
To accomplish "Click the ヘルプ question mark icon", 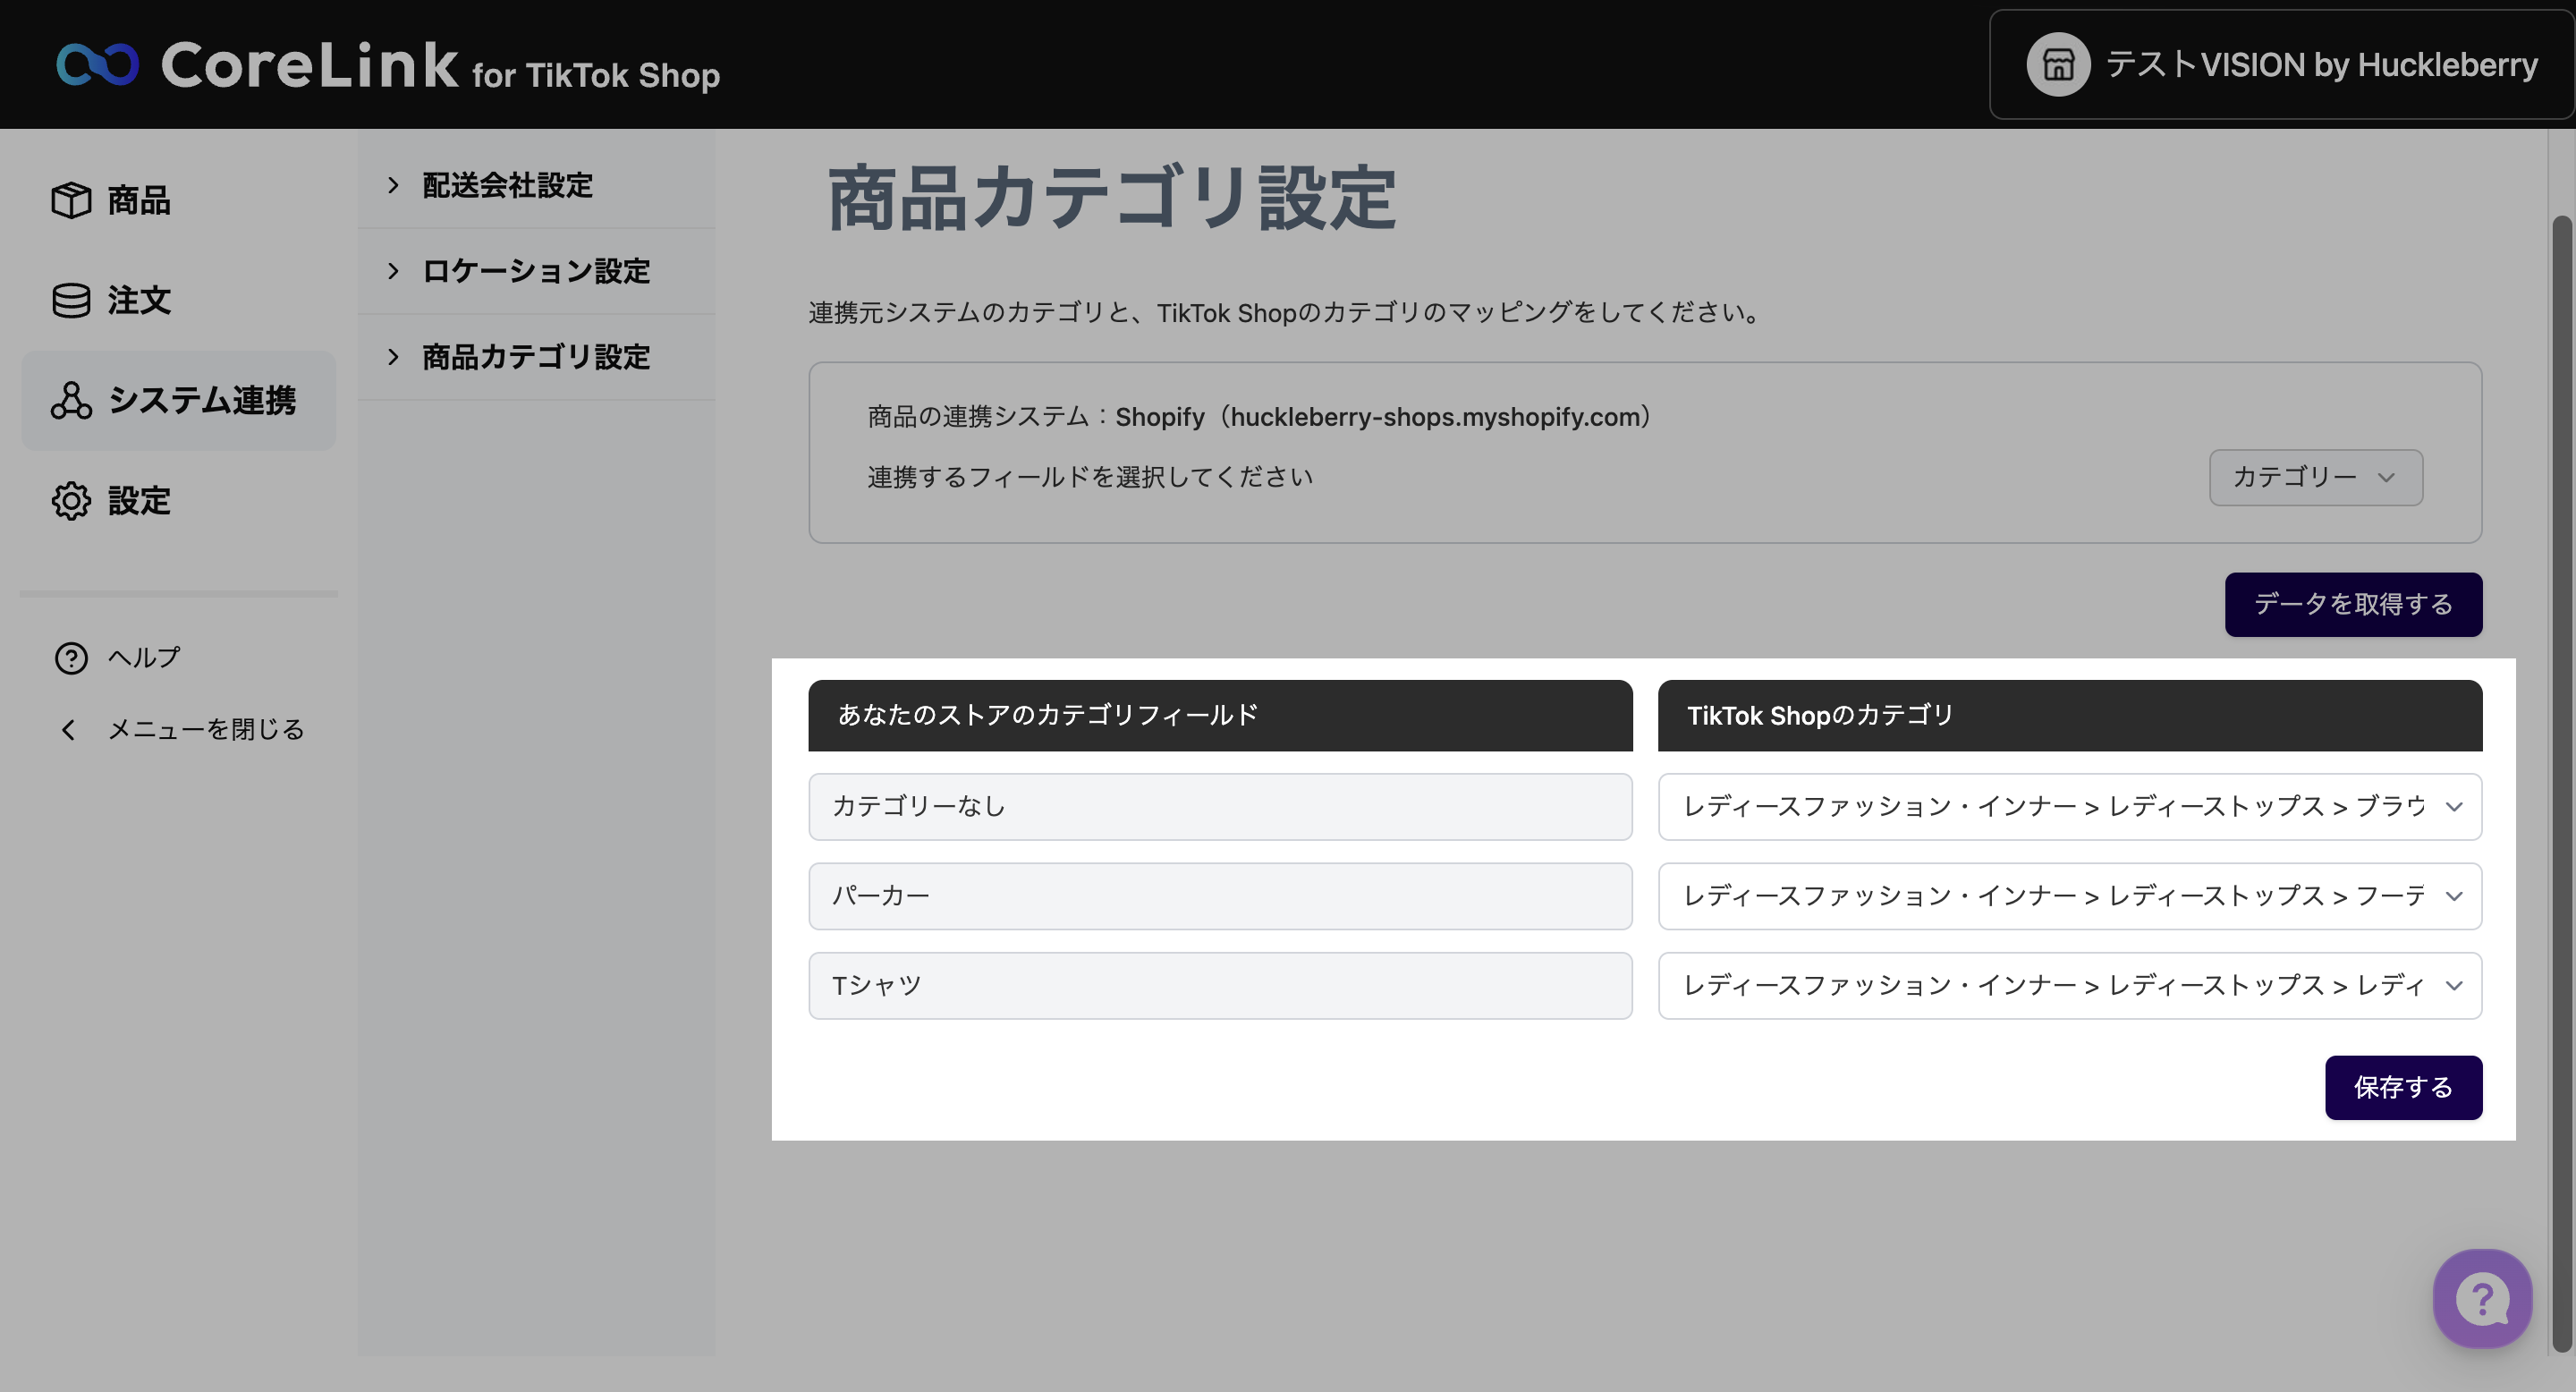I will coord(71,657).
